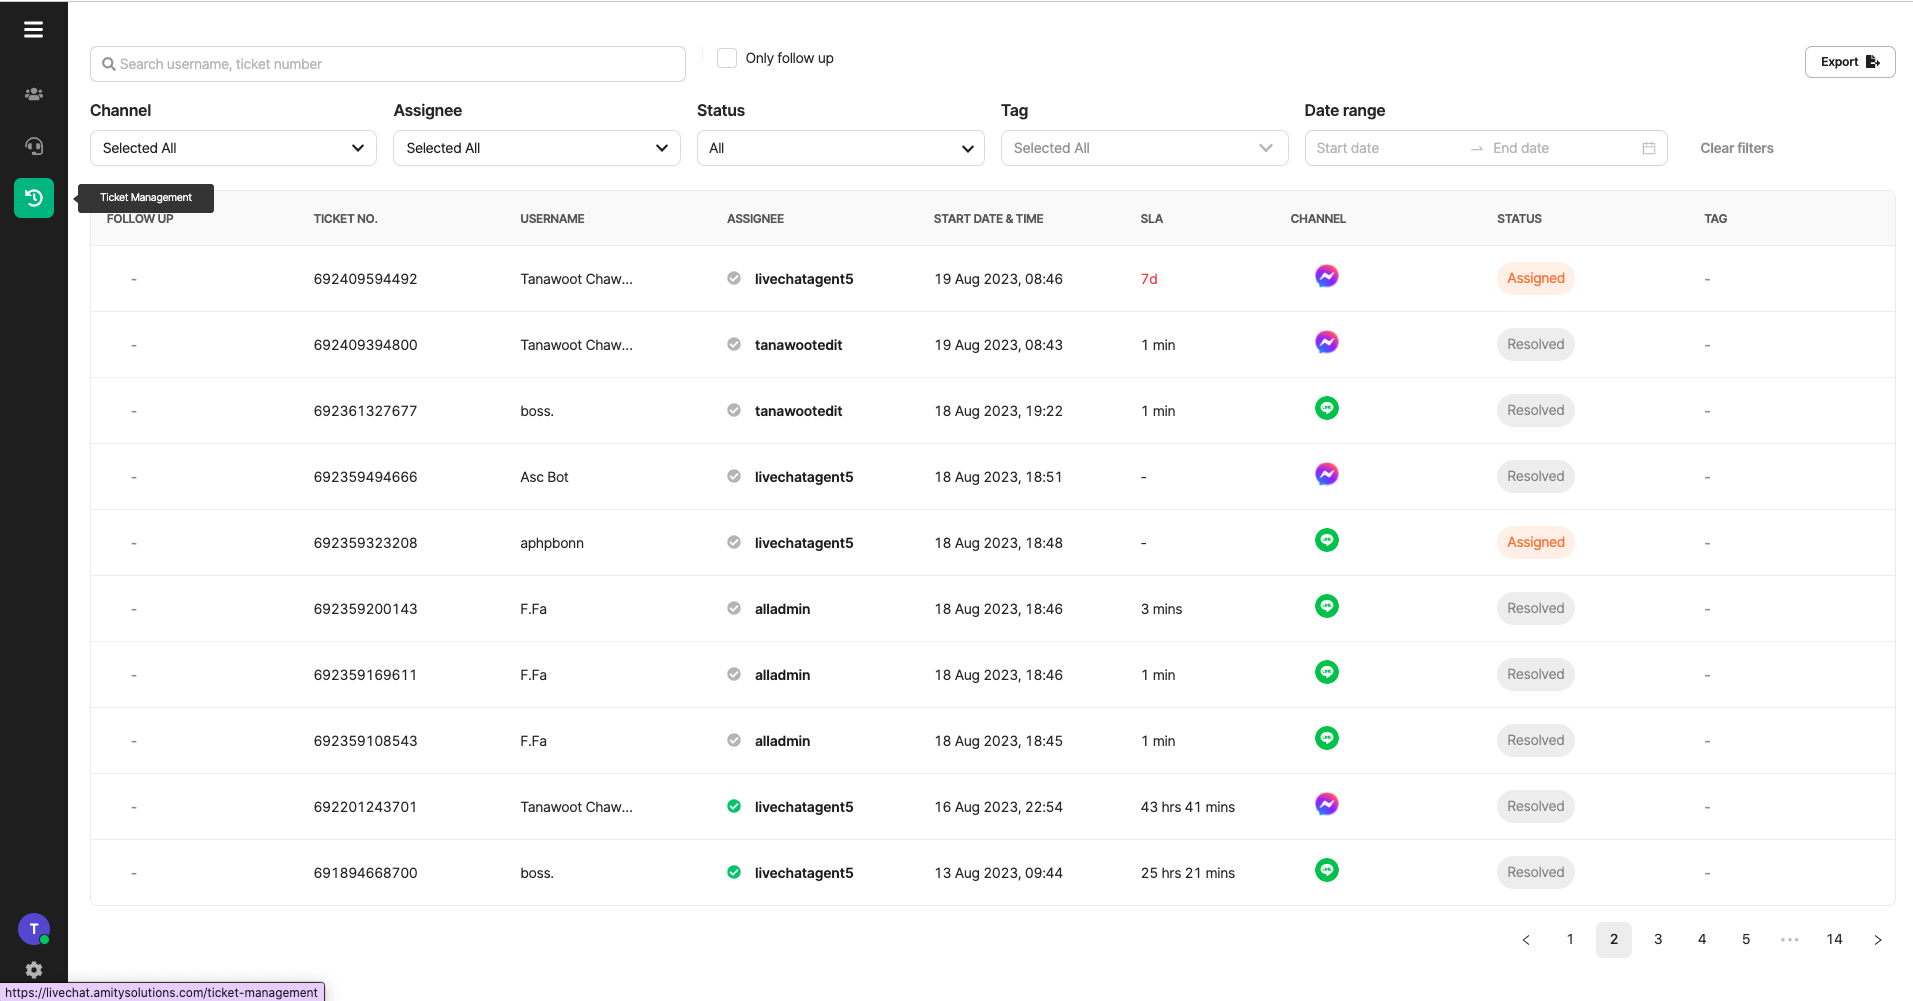
Task: Click the search username or ticket field
Action: (x=388, y=64)
